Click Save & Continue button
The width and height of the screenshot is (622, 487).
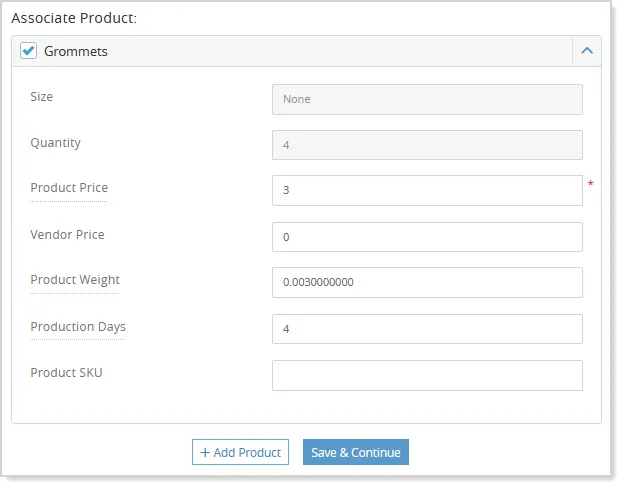pyautogui.click(x=356, y=452)
